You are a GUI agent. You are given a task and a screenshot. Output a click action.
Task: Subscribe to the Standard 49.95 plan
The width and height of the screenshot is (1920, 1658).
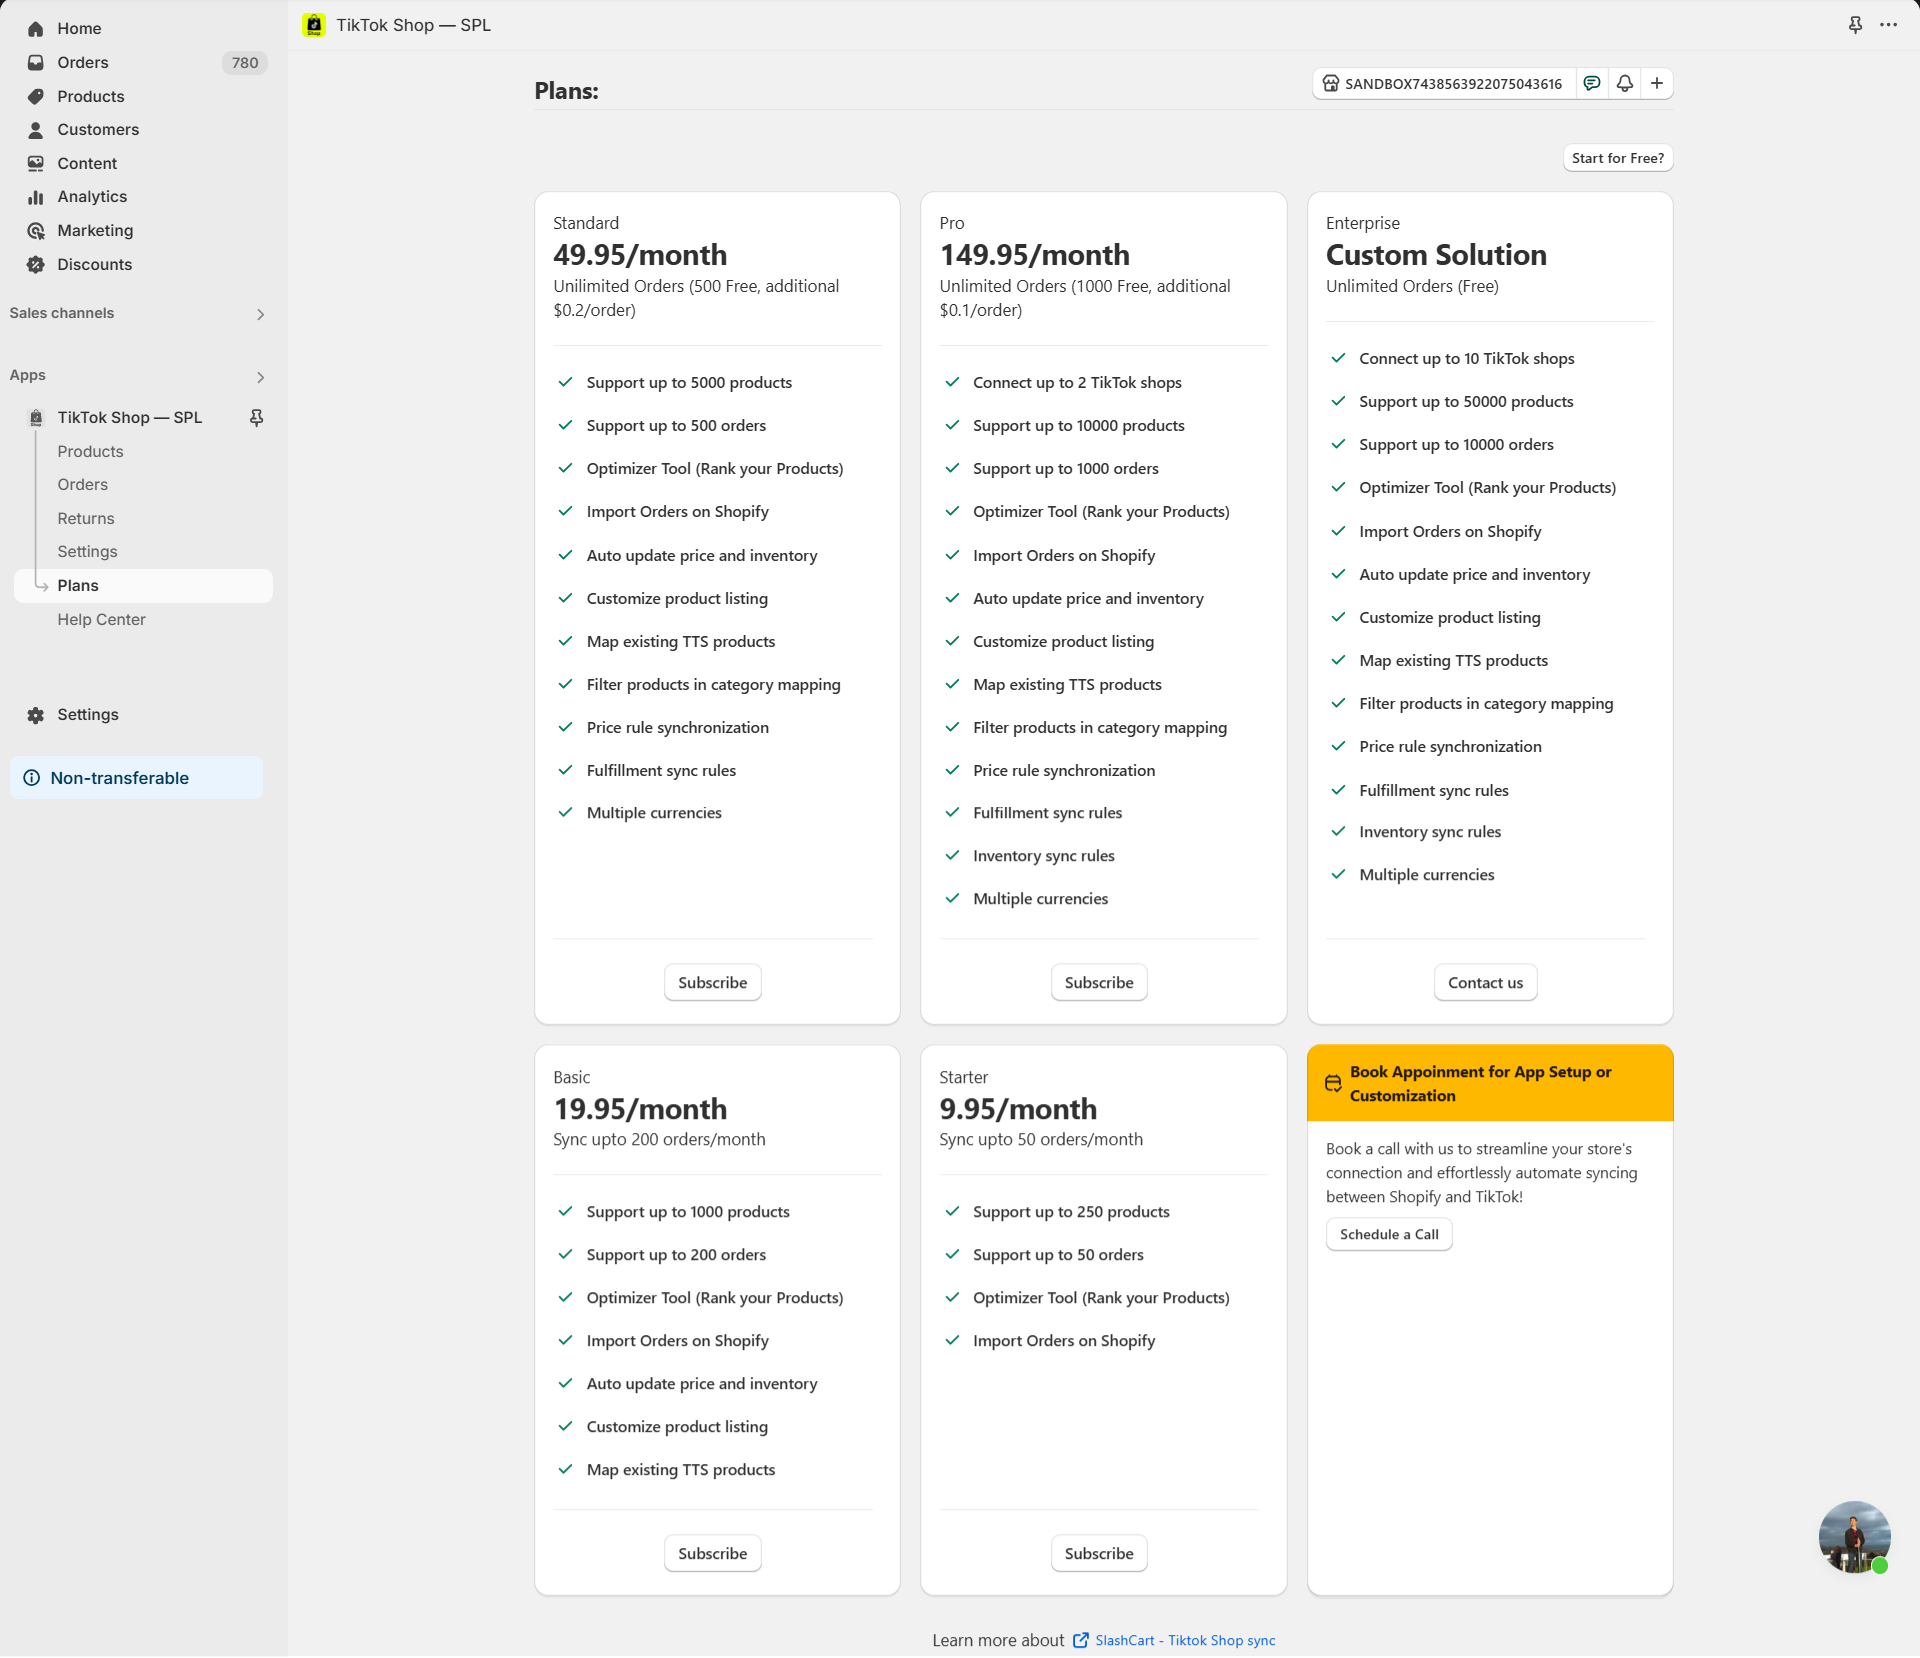[712, 982]
